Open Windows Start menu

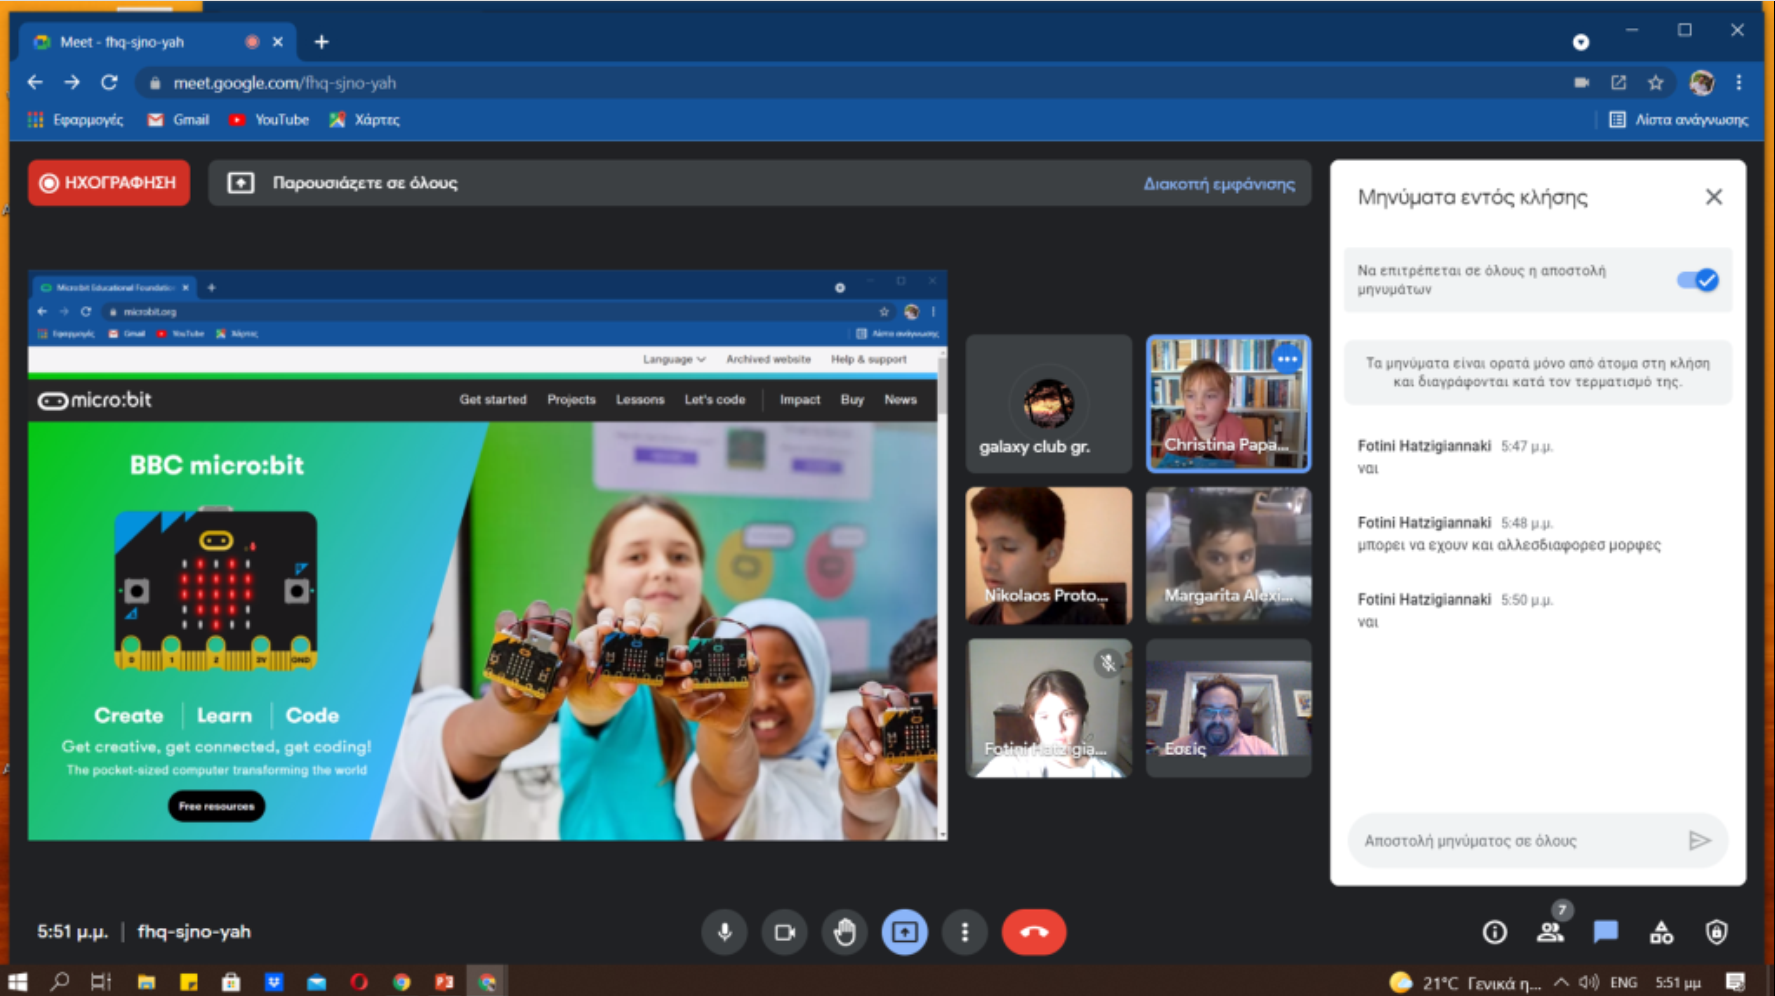[18, 982]
